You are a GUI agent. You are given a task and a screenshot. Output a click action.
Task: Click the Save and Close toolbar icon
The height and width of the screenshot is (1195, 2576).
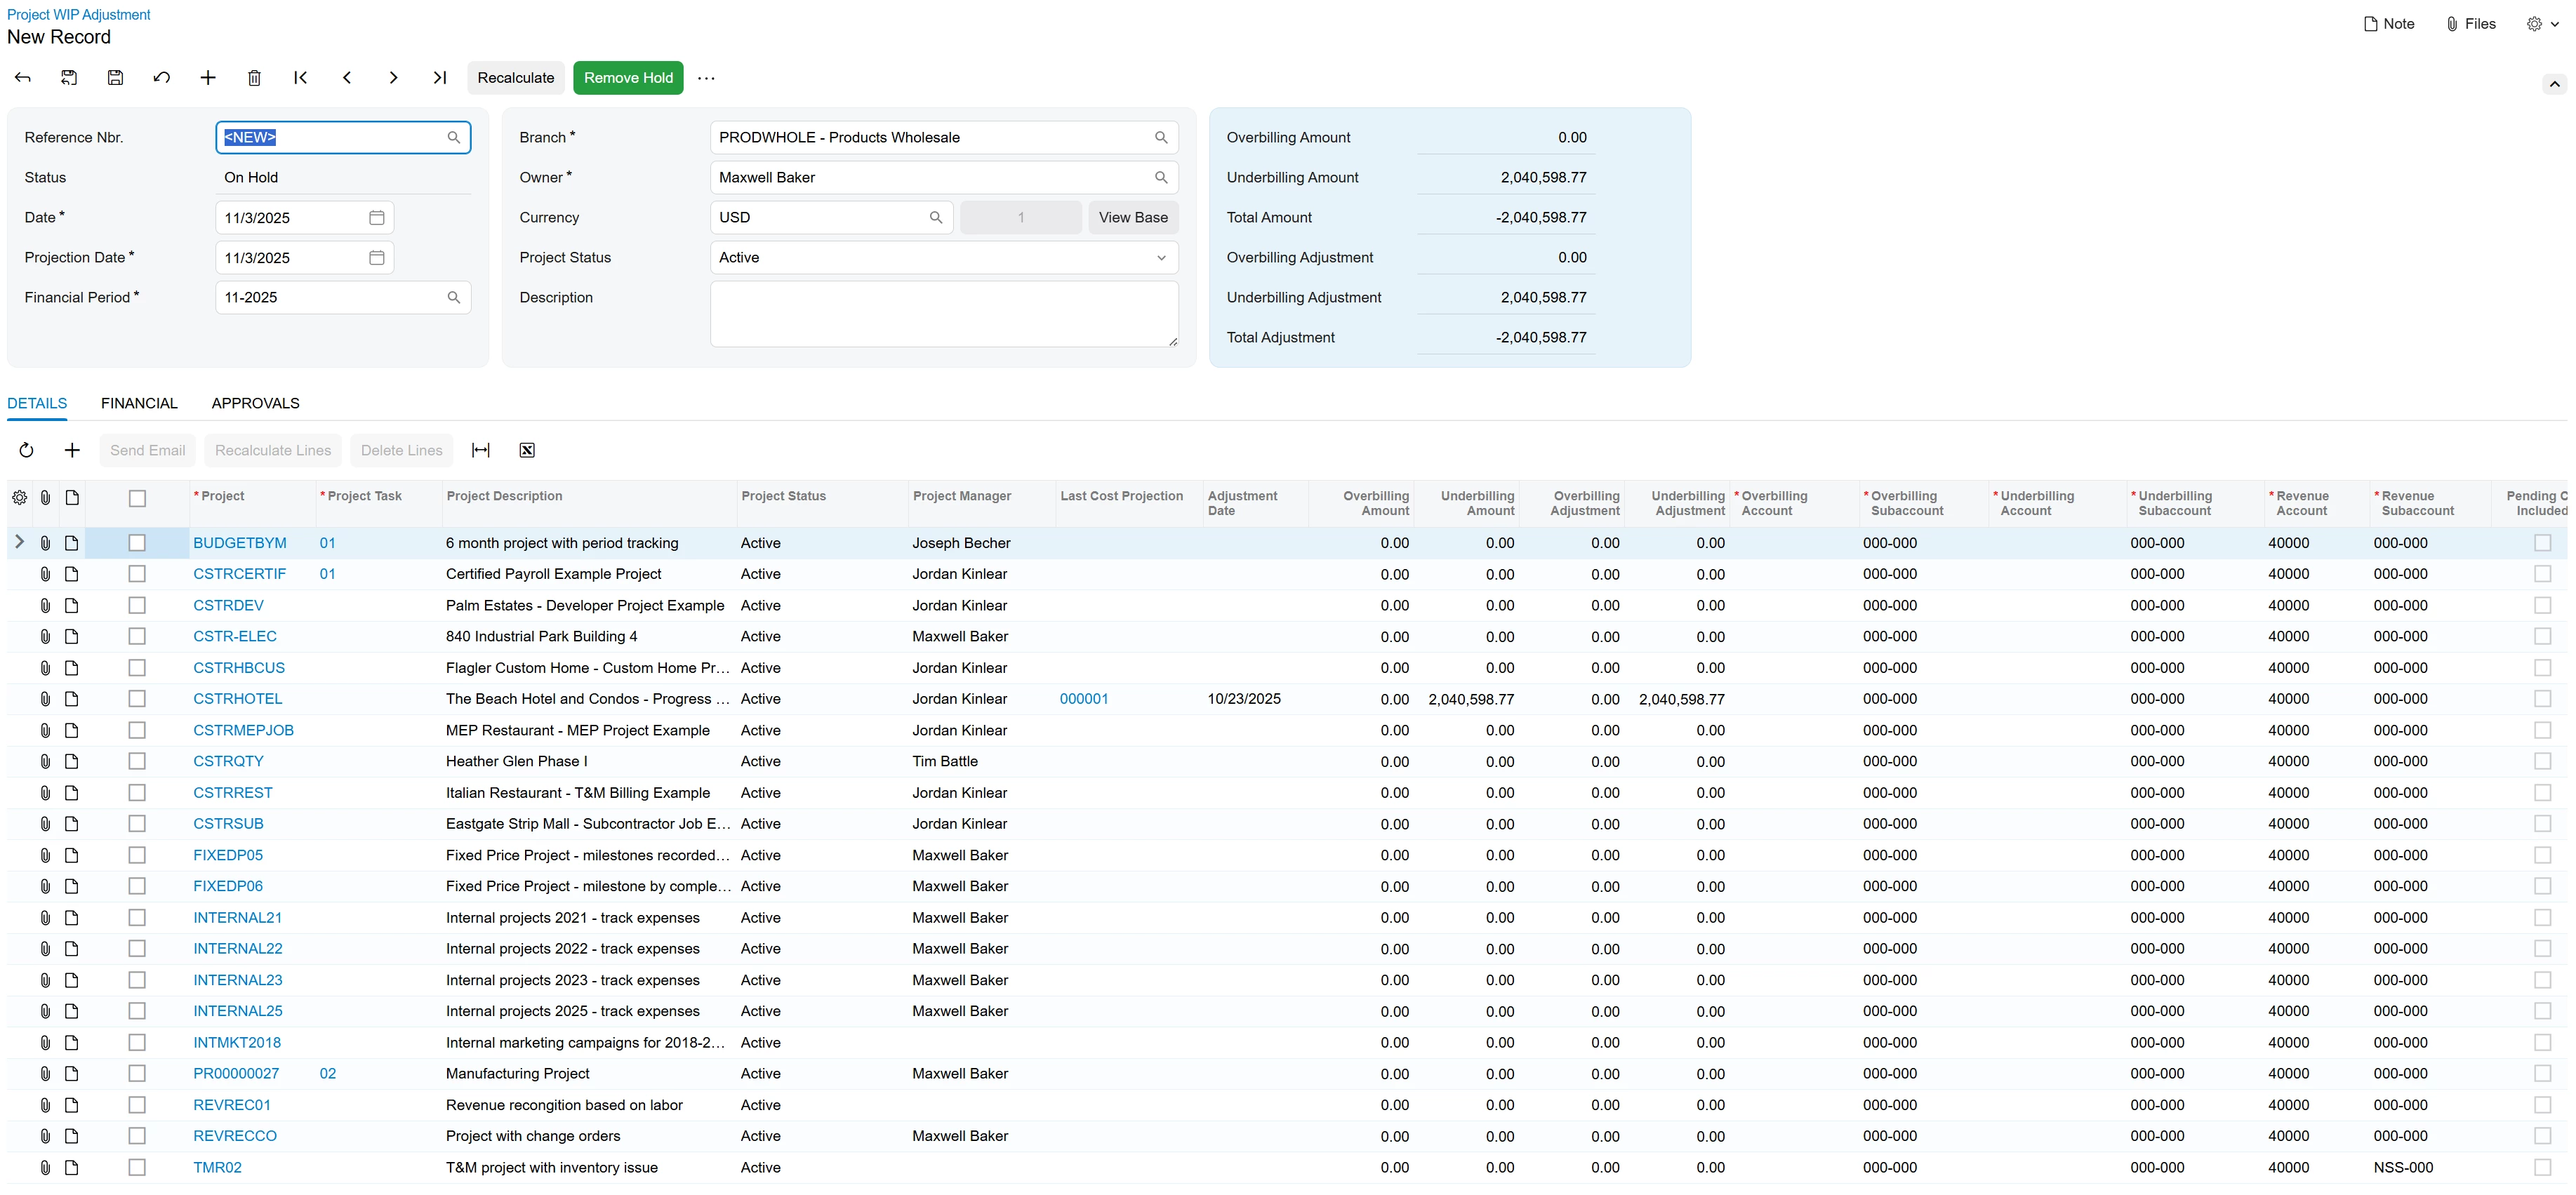tap(69, 78)
